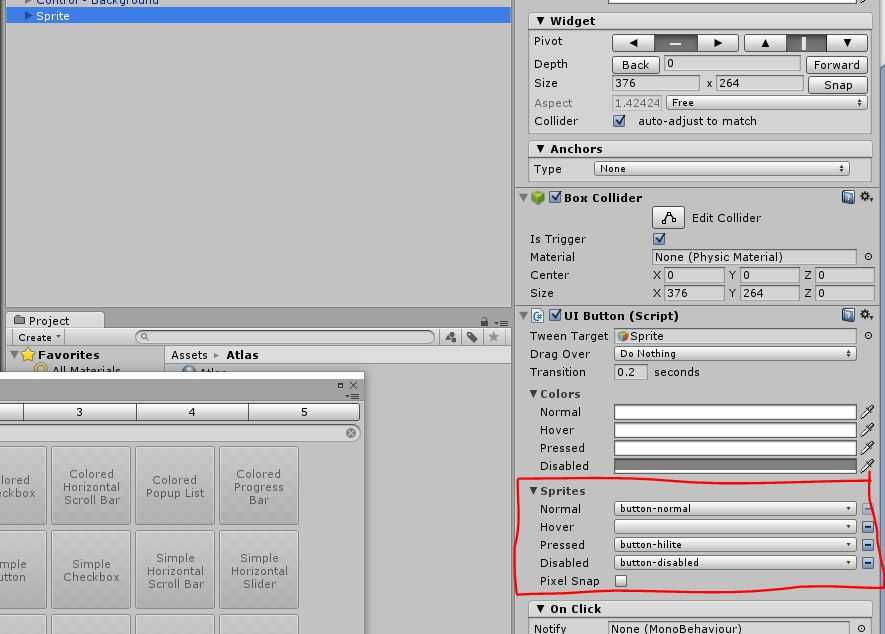
Task: Pick Notify target with the object selector circle
Action: click(x=861, y=628)
